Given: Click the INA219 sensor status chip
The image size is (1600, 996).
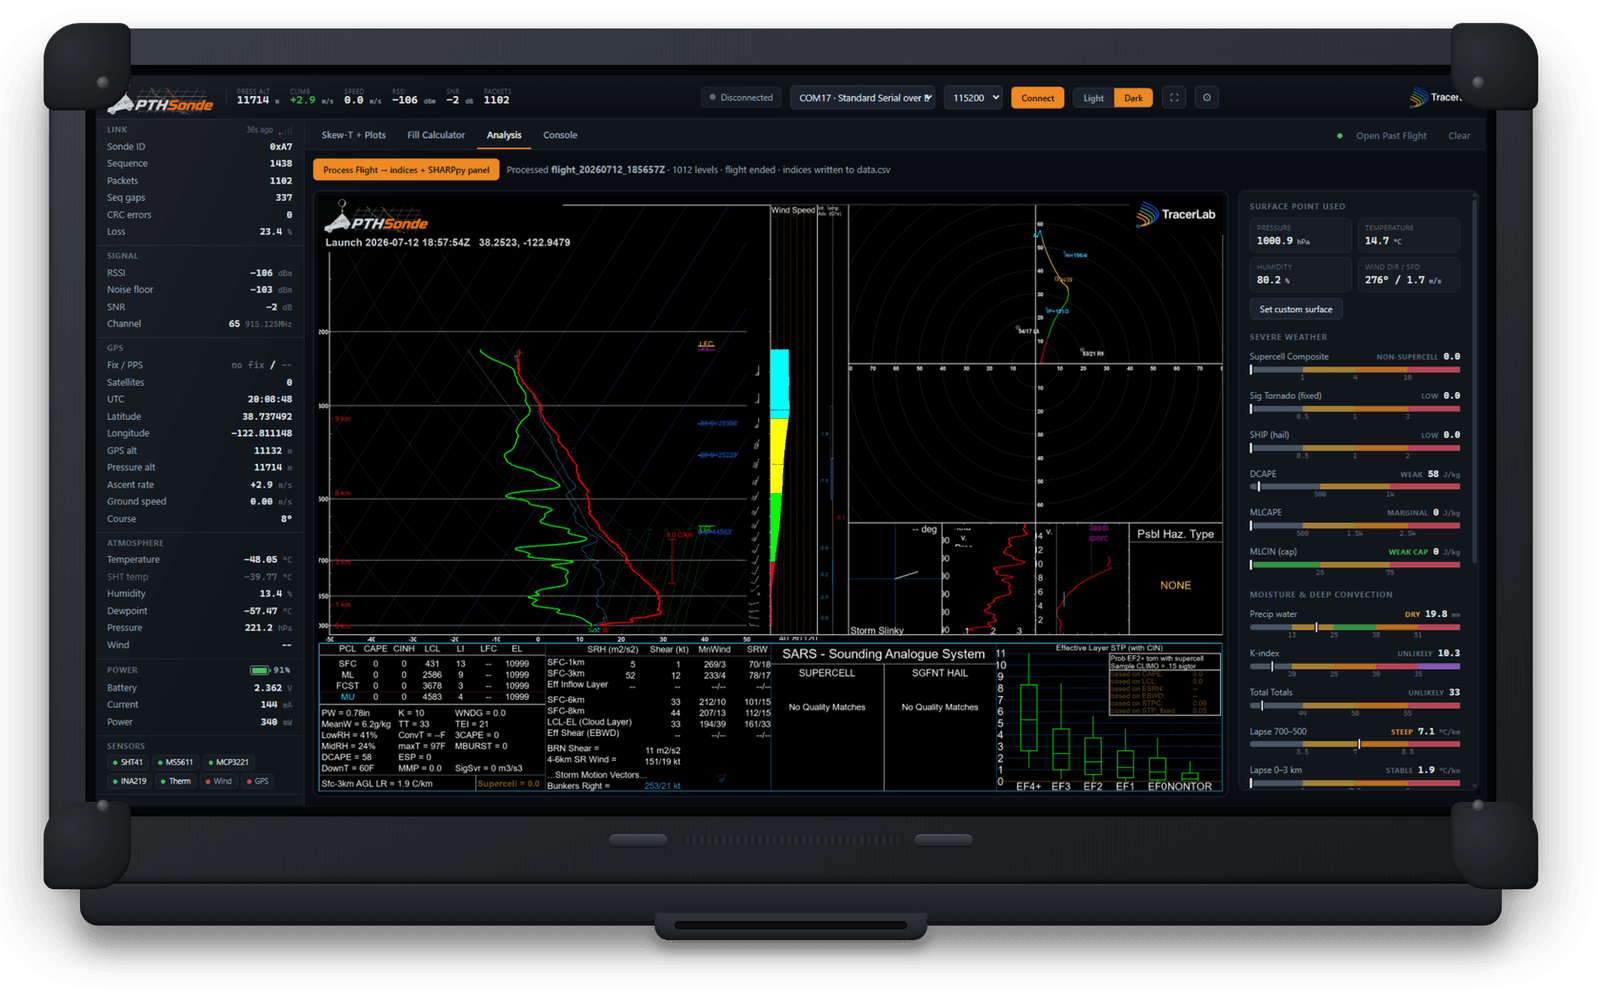Looking at the screenshot, I should coord(129,781).
